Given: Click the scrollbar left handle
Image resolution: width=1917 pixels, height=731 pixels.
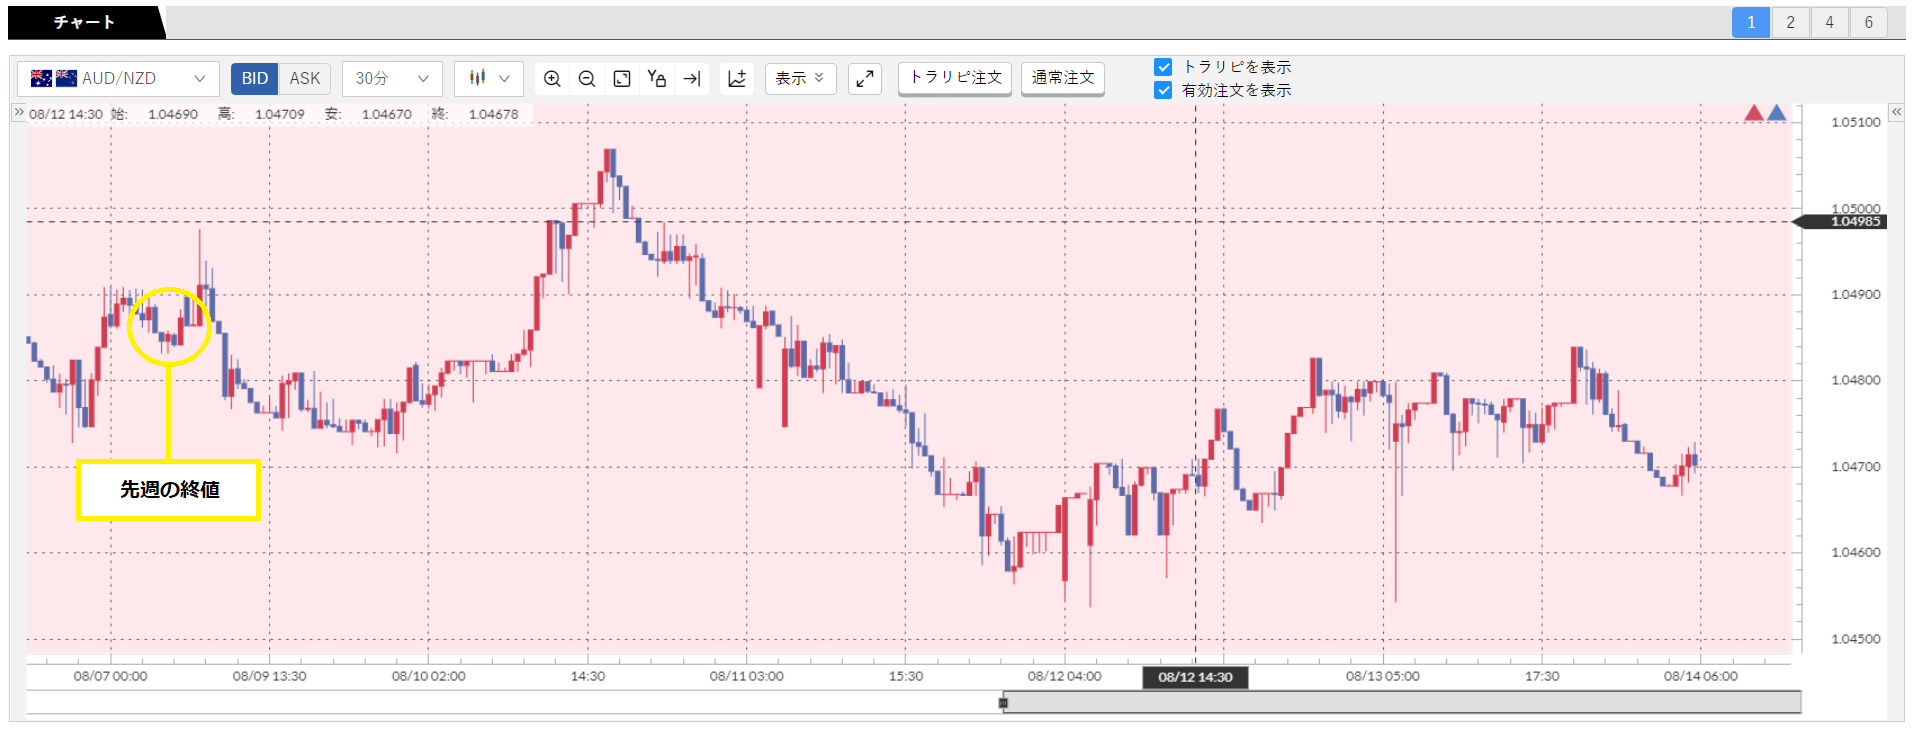Looking at the screenshot, I should pyautogui.click(x=1003, y=703).
